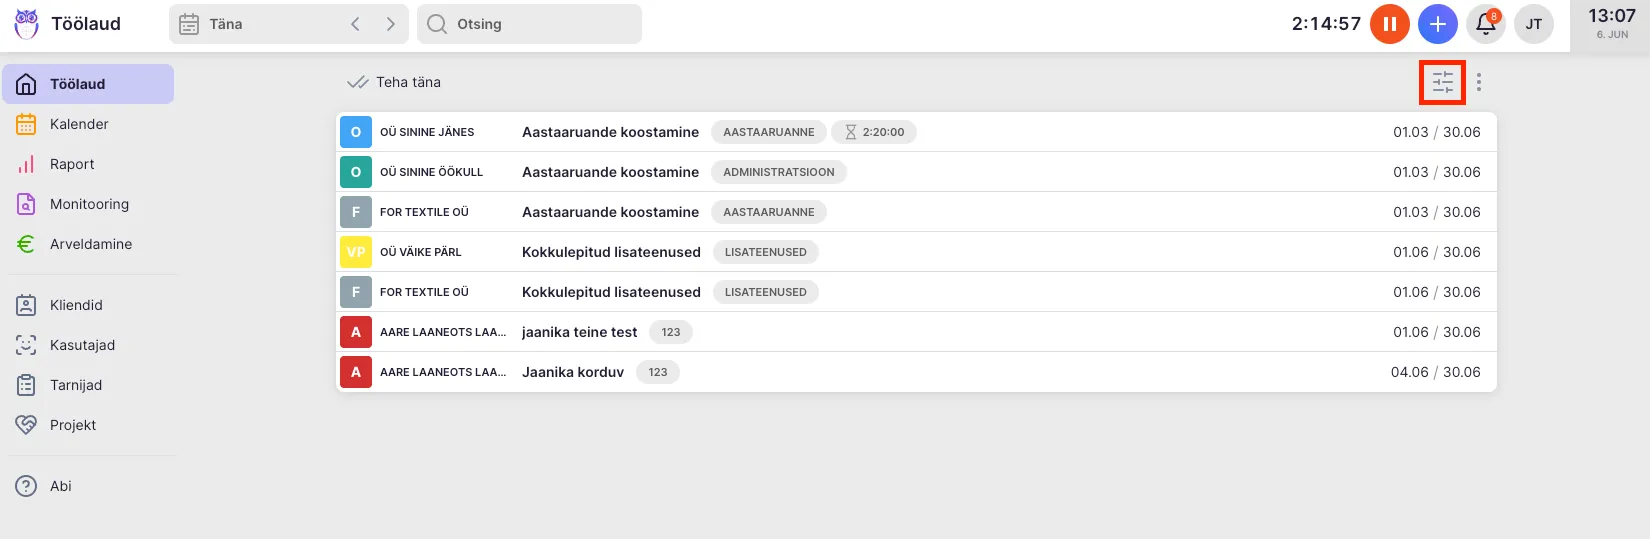
Task: Click the 2:20:00 timer badge
Action: [x=873, y=132]
